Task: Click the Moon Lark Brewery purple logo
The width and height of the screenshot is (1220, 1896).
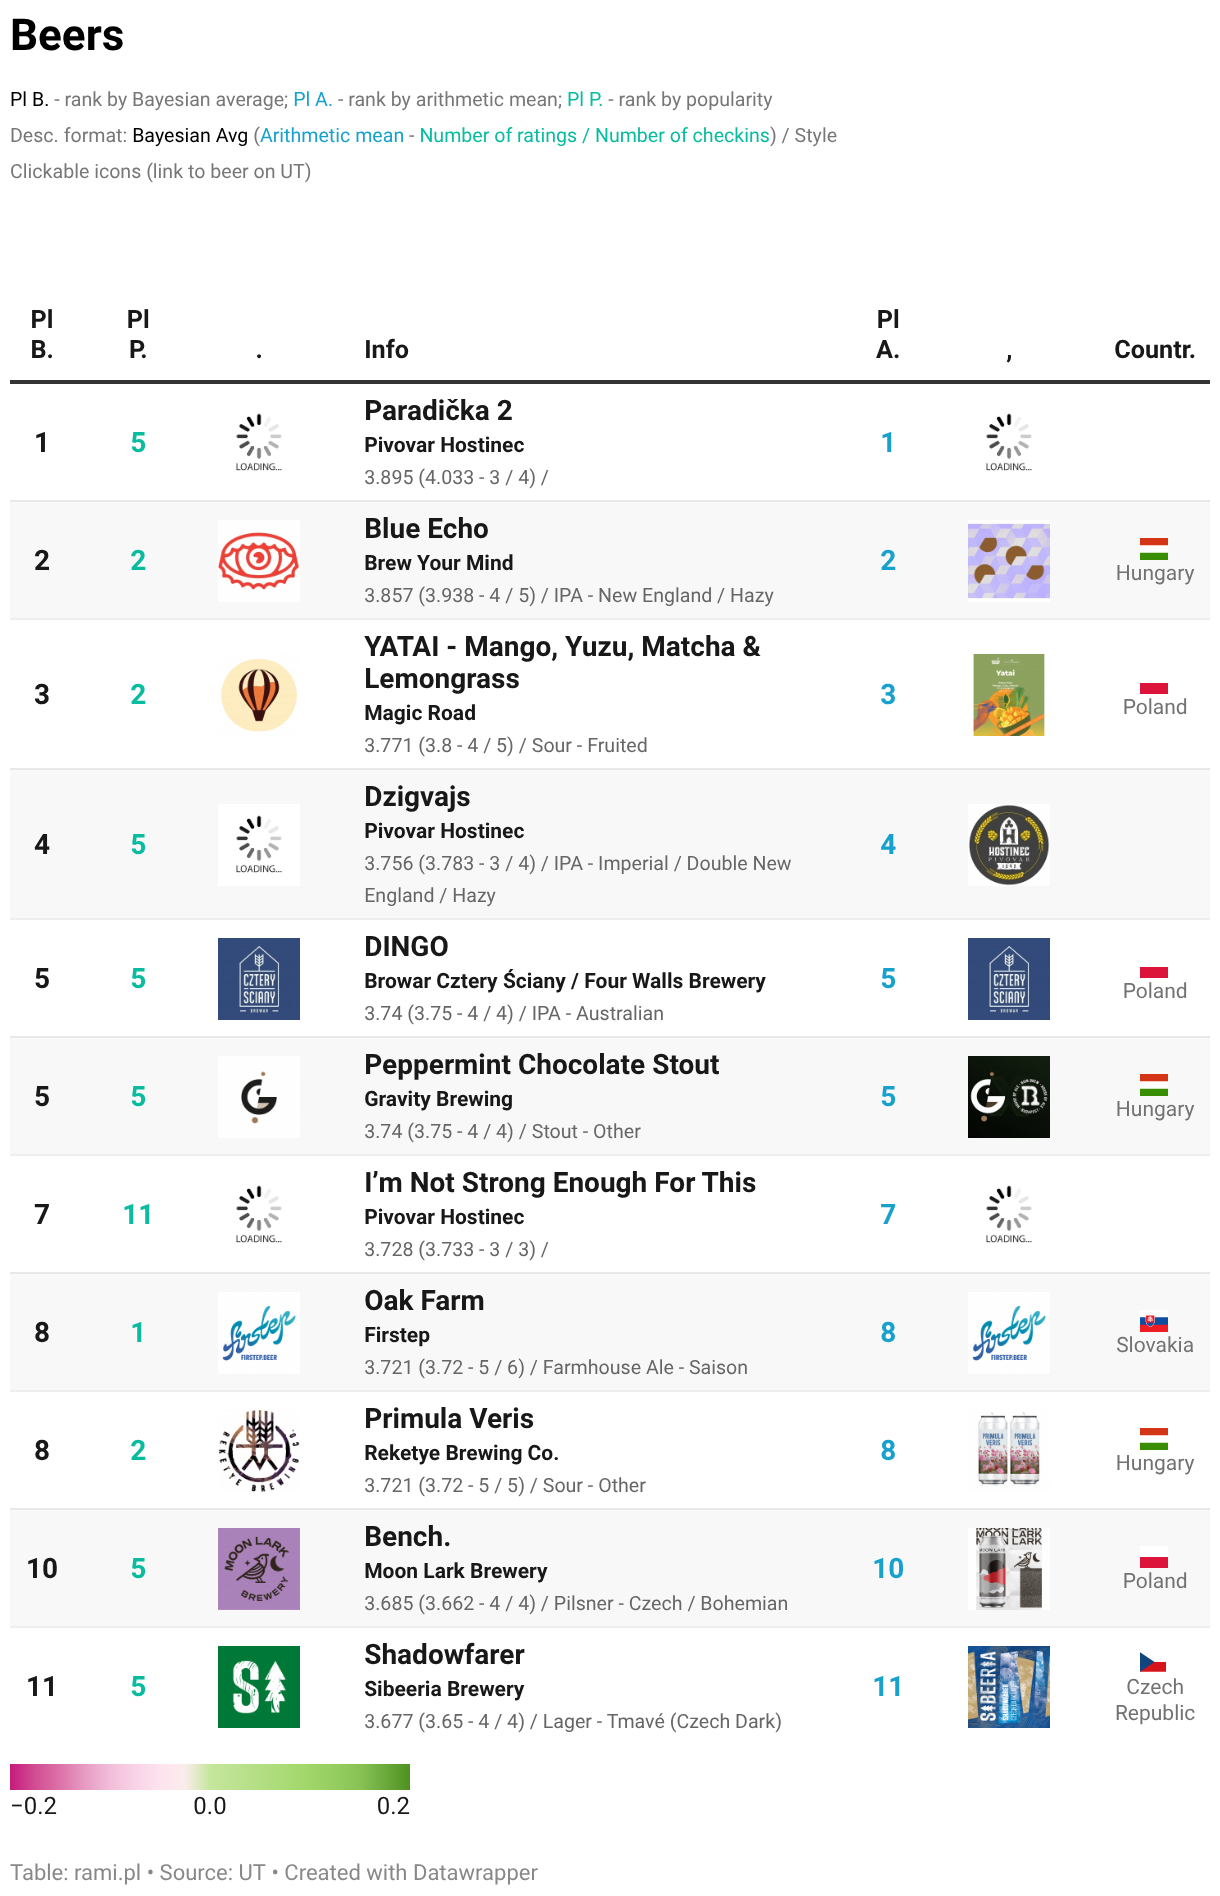Action: [x=259, y=1569]
